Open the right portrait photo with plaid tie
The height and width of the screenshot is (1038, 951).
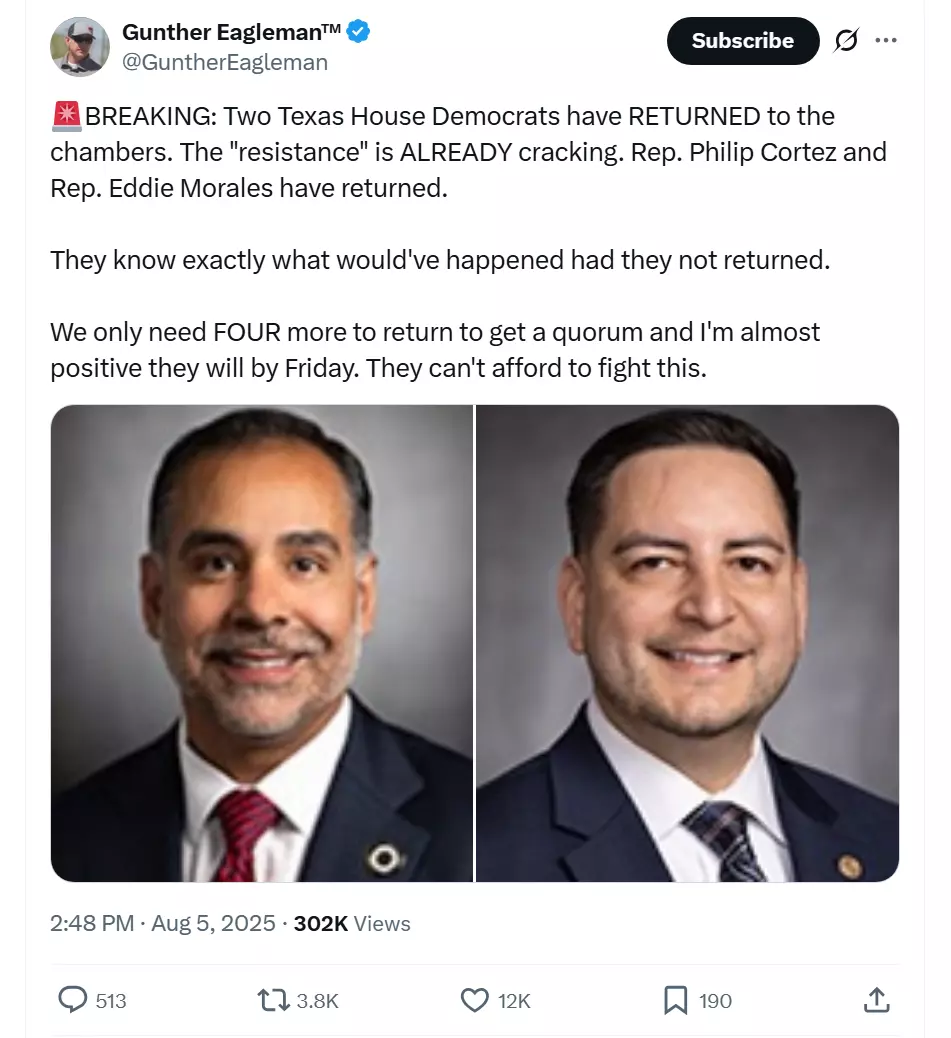coord(688,643)
